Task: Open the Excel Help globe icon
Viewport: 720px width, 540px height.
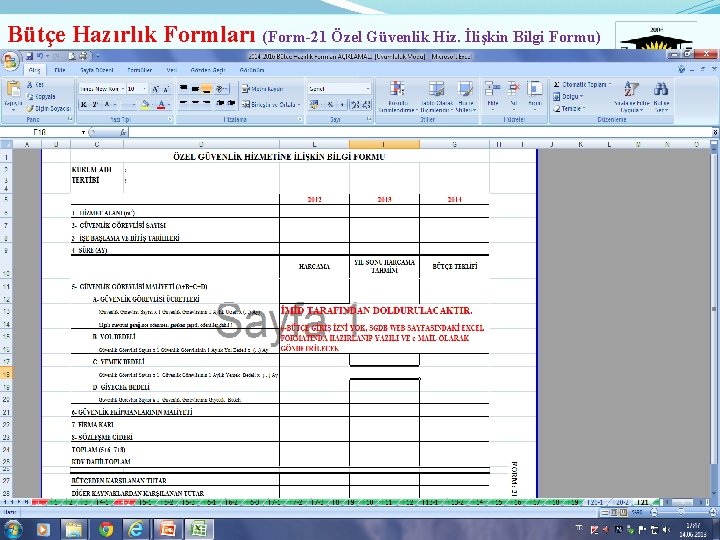Action: tap(681, 69)
